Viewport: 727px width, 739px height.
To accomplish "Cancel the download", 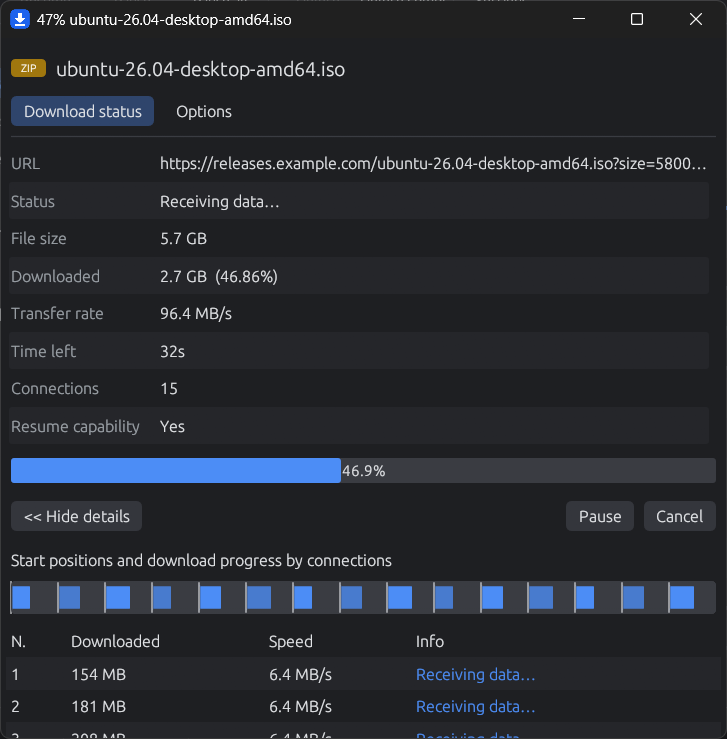I will click(x=679, y=516).
